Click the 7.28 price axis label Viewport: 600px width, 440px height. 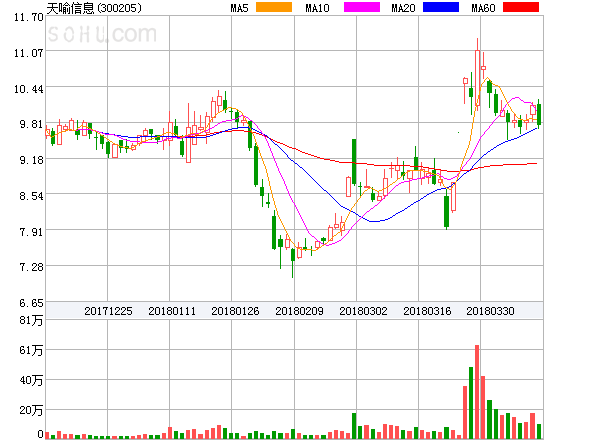pyautogui.click(x=31, y=267)
